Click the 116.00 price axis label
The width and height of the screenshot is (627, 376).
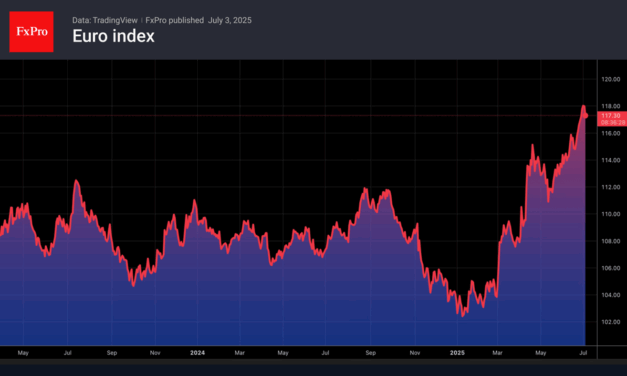pos(611,133)
